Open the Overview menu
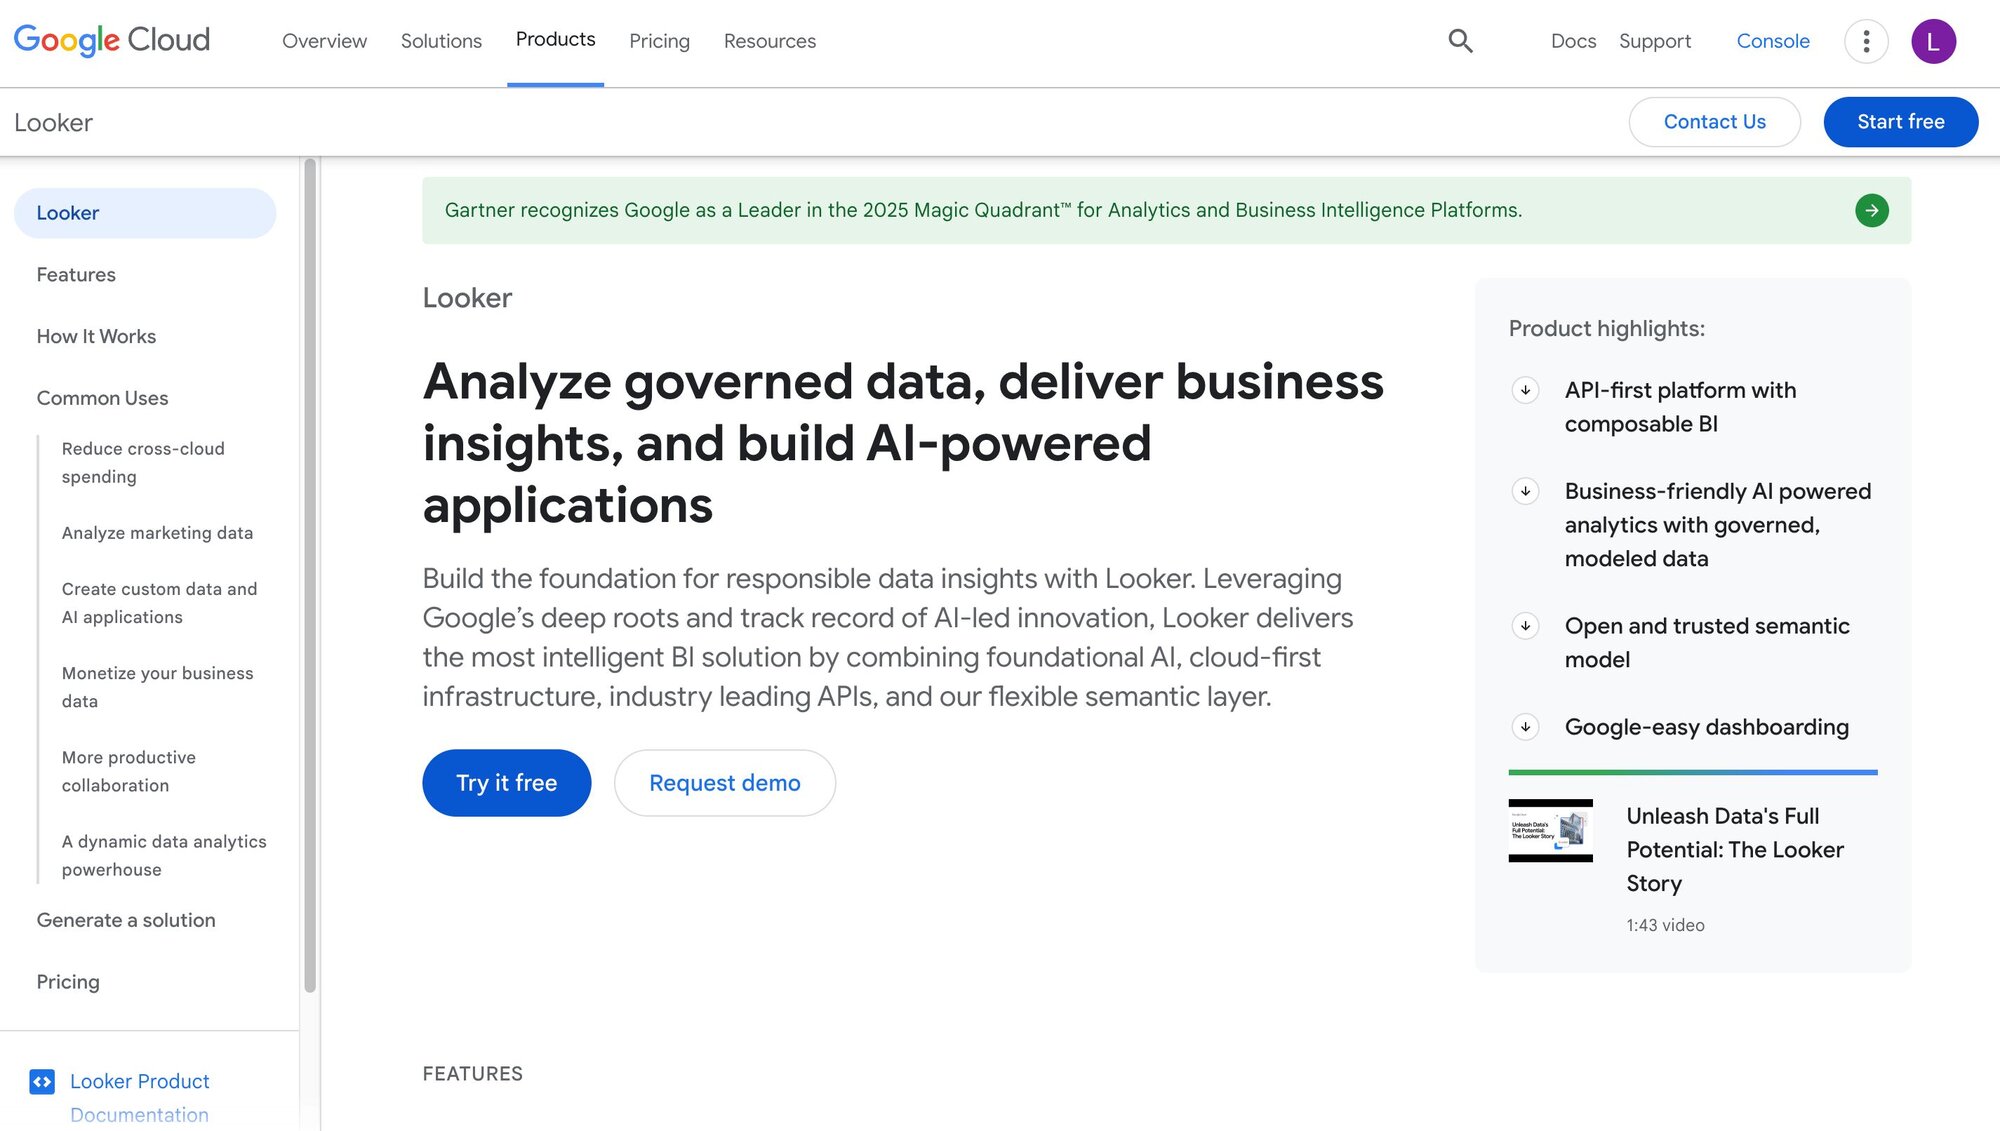The width and height of the screenshot is (2000, 1131). (x=324, y=41)
